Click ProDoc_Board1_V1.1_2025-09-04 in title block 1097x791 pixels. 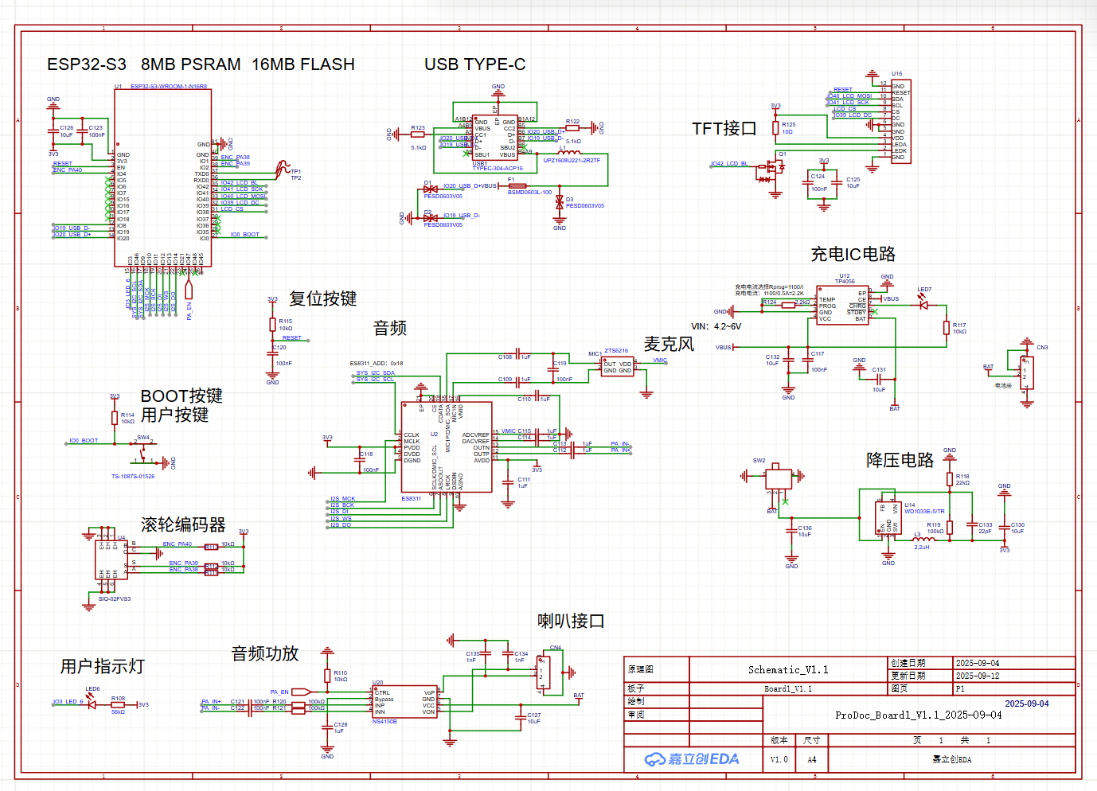coord(919,715)
